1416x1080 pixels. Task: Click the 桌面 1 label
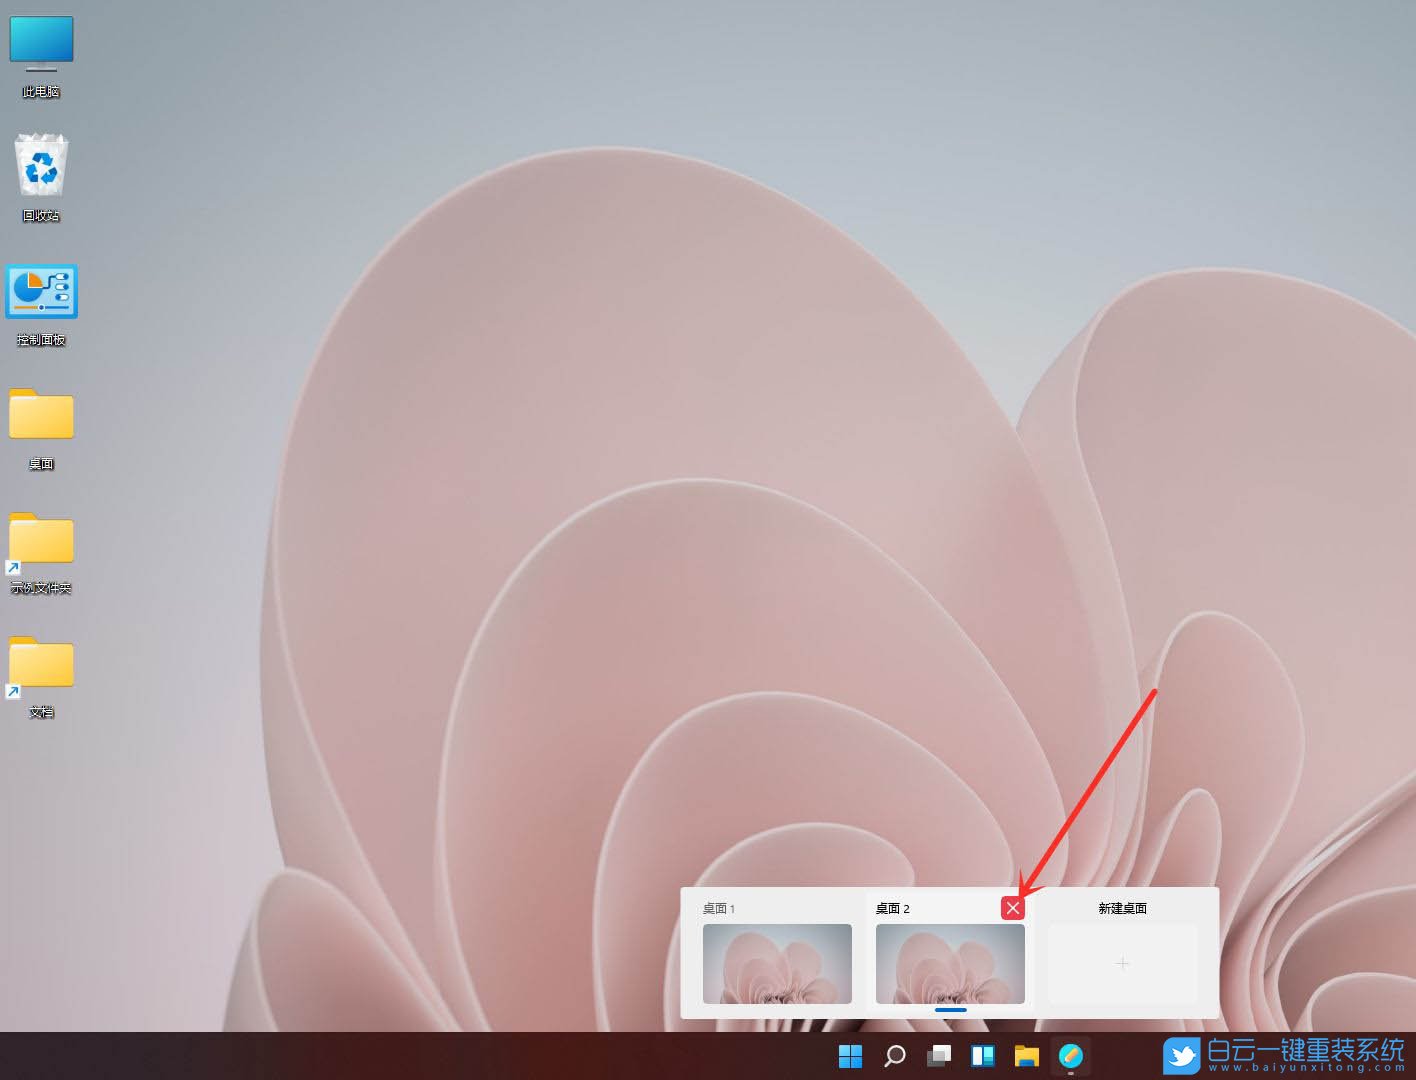(x=720, y=908)
